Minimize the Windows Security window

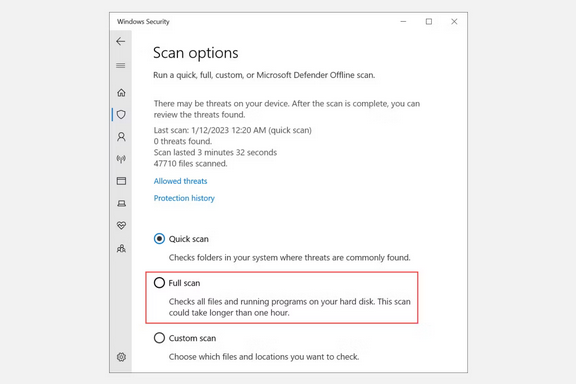coord(403,22)
